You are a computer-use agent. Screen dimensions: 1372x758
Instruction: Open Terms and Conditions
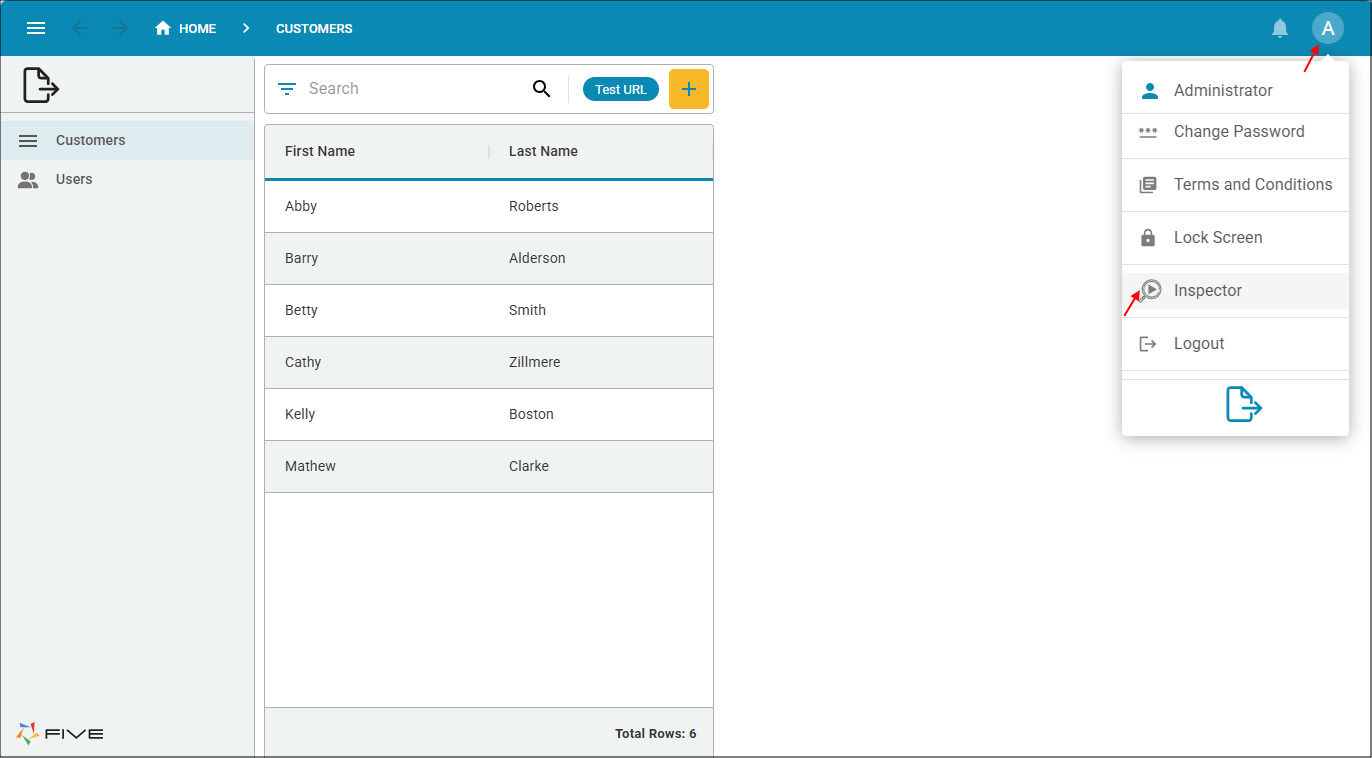click(x=1252, y=185)
